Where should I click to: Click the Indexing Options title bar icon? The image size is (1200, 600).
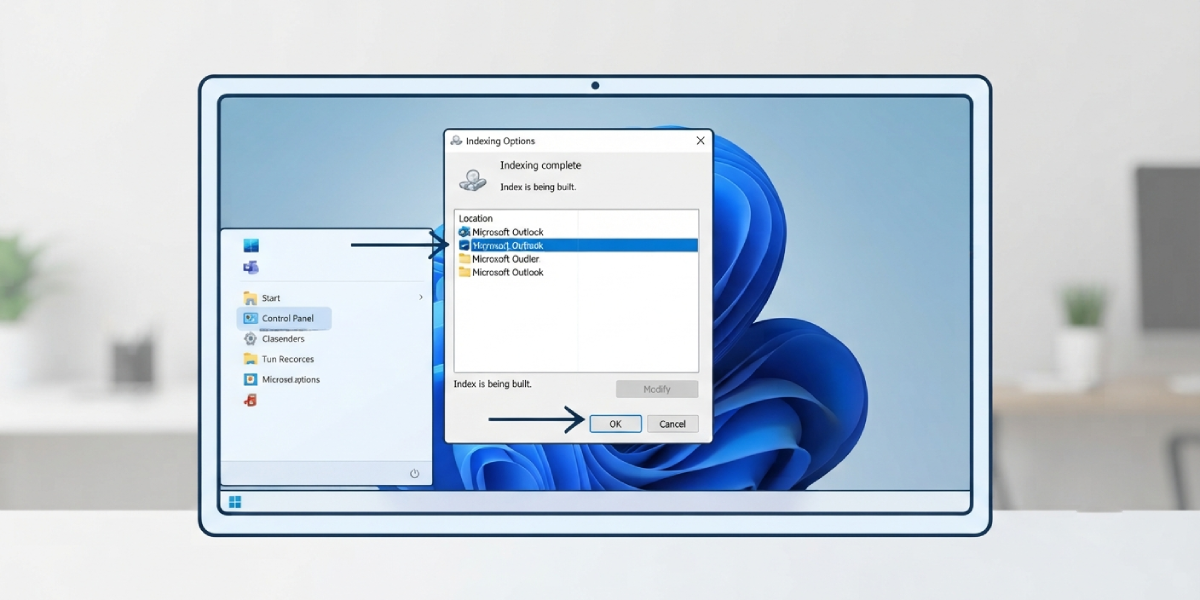coord(456,141)
